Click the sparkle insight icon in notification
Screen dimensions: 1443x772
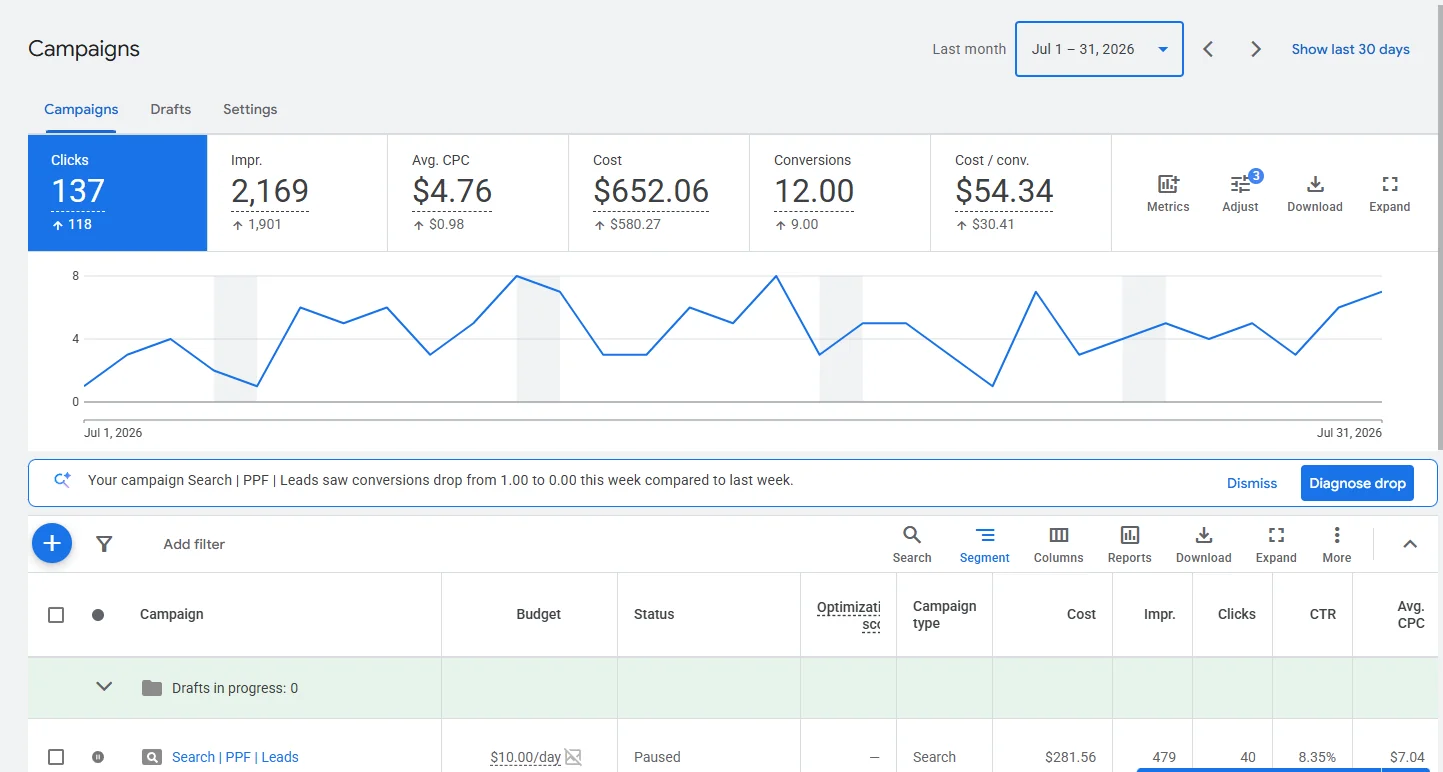[62, 480]
